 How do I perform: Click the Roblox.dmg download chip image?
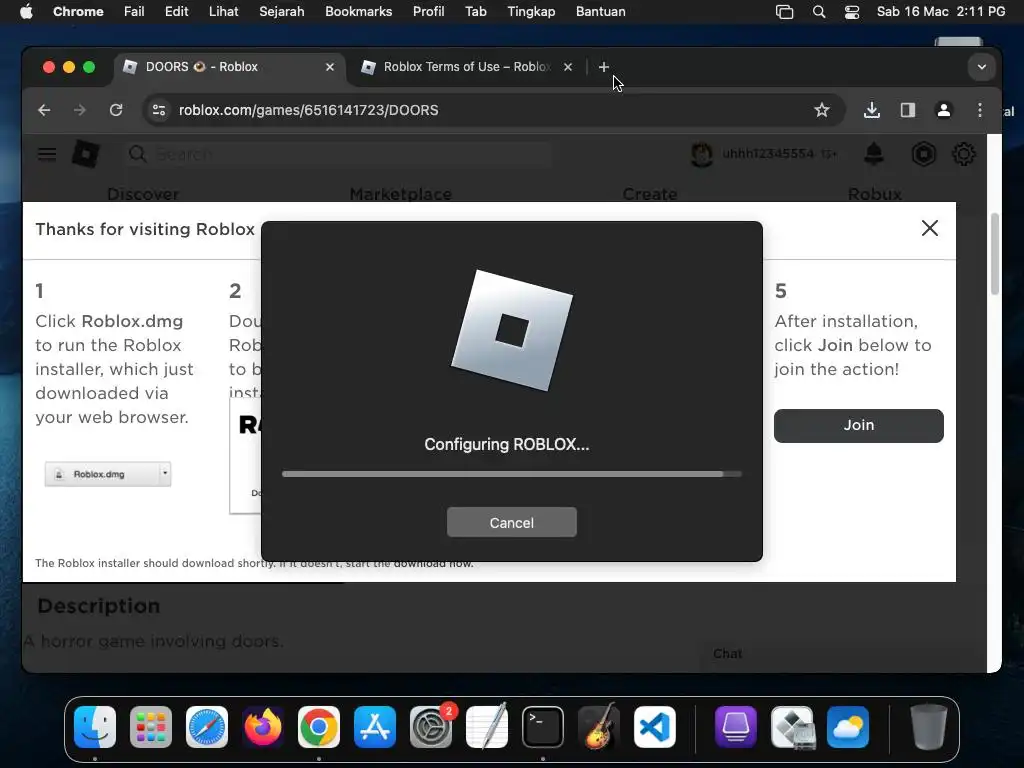coord(108,474)
